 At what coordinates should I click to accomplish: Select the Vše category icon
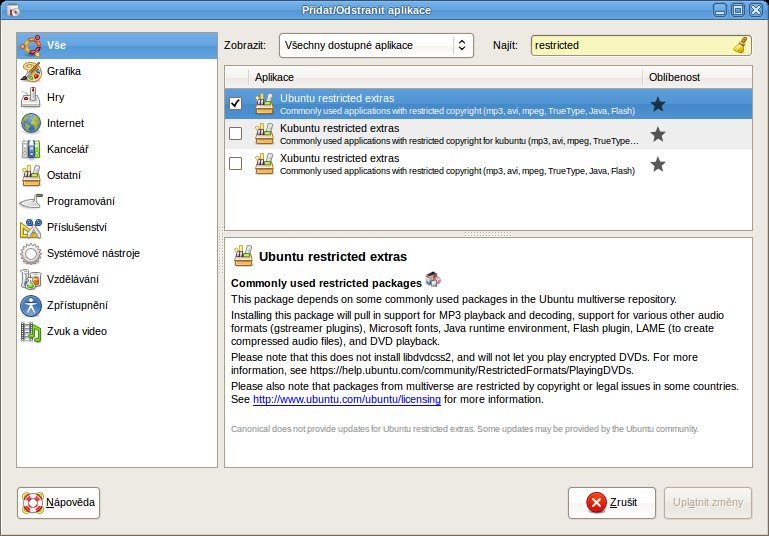pos(31,46)
